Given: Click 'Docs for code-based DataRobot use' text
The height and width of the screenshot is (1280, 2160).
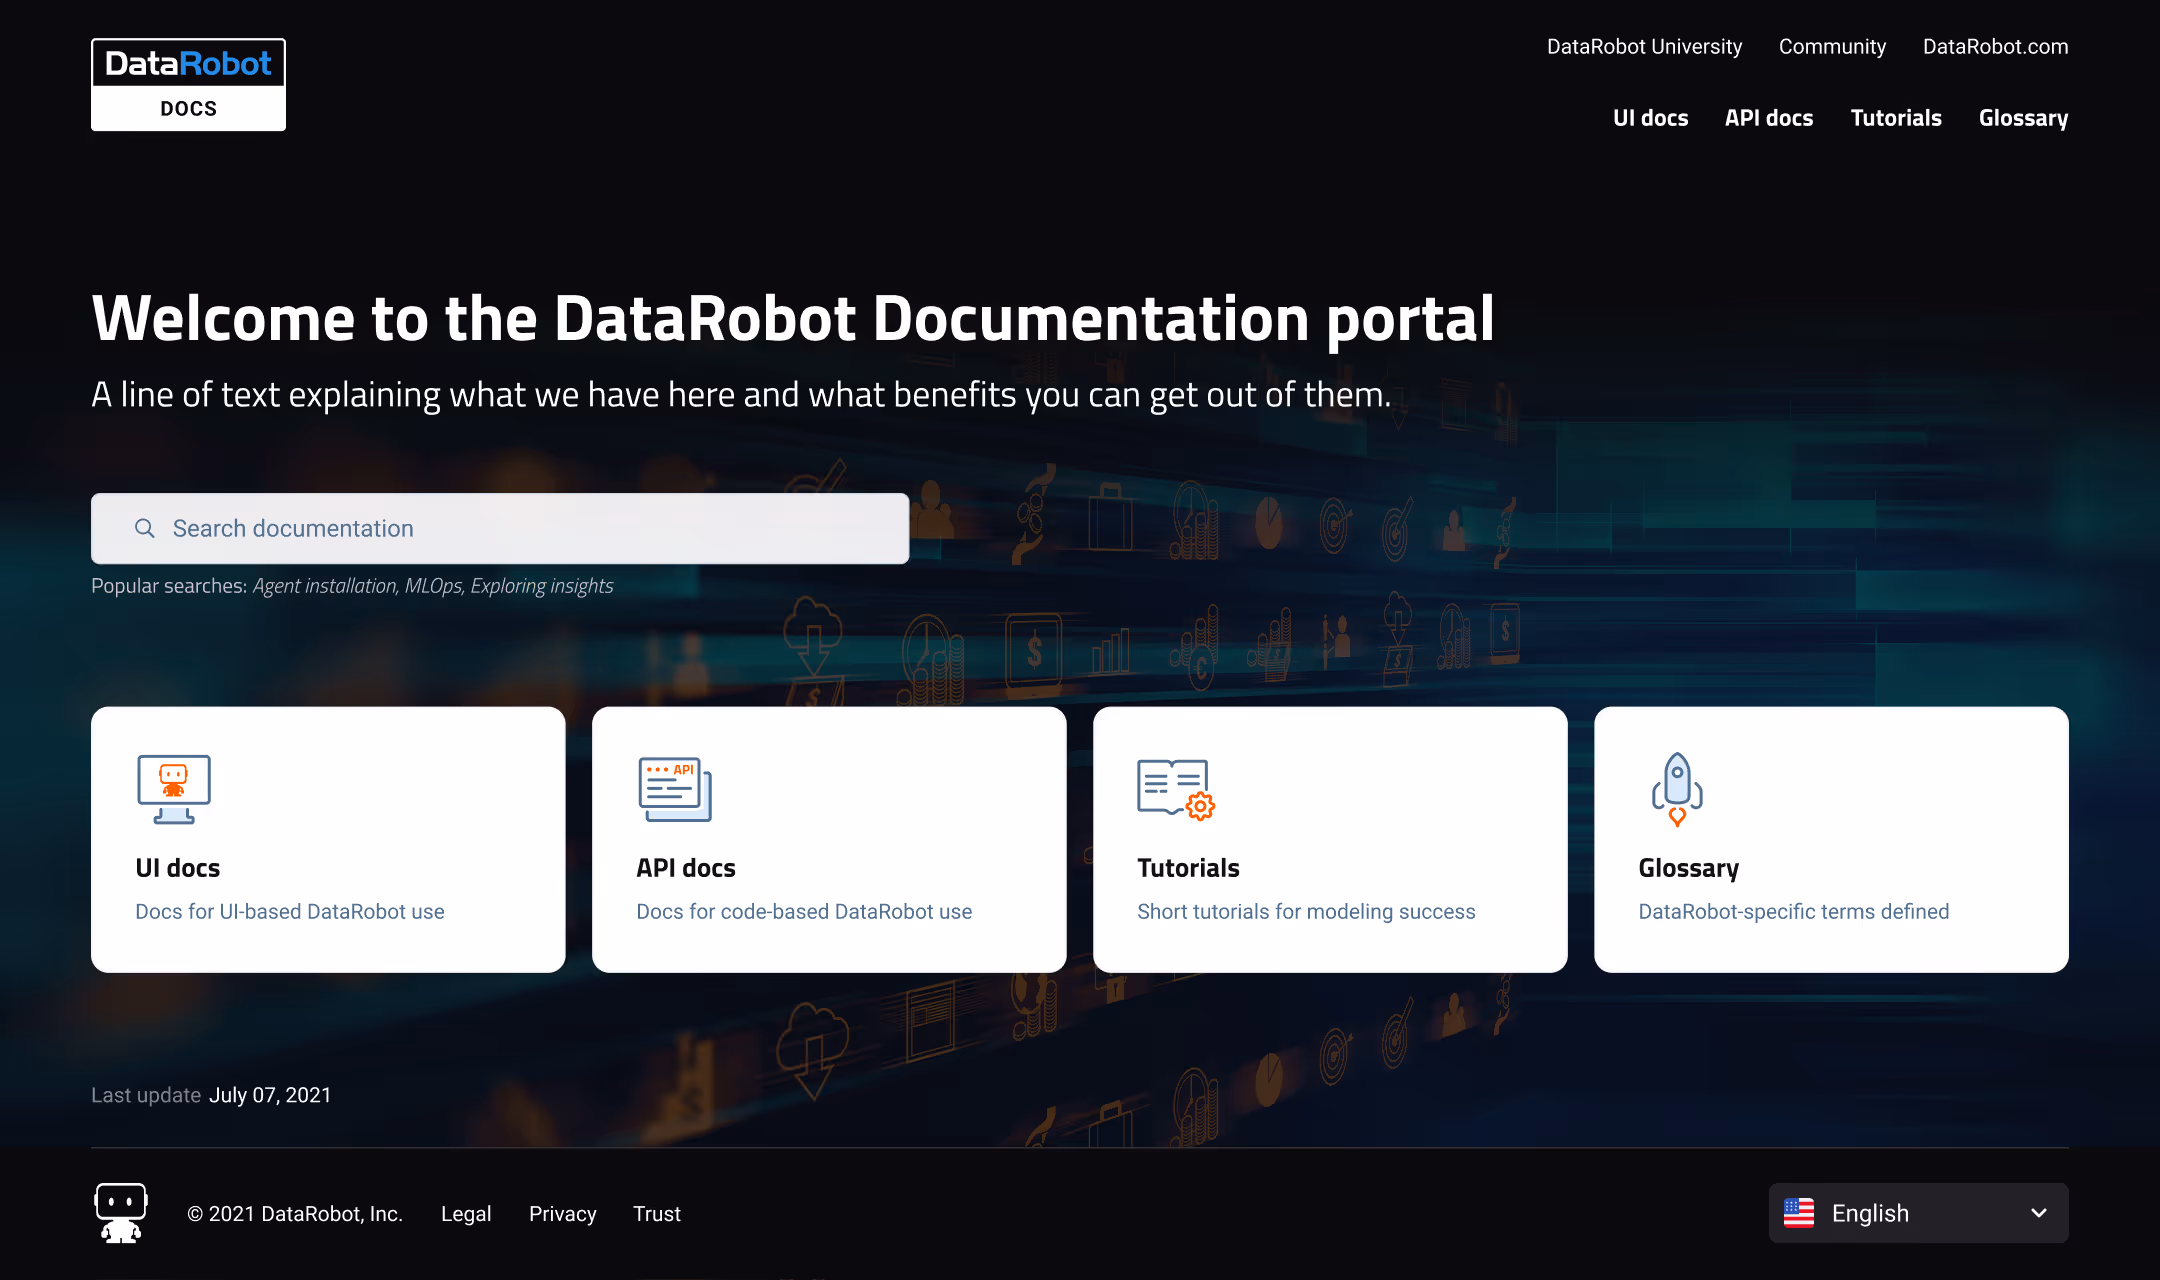Looking at the screenshot, I should 804,912.
